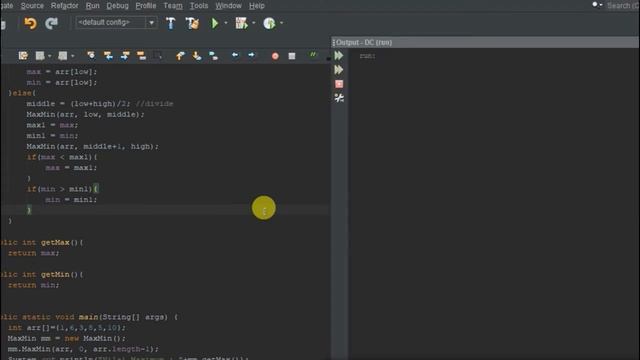The width and height of the screenshot is (640, 360).
Task: Shift line right with blue arrow
Action: click(x=251, y=55)
